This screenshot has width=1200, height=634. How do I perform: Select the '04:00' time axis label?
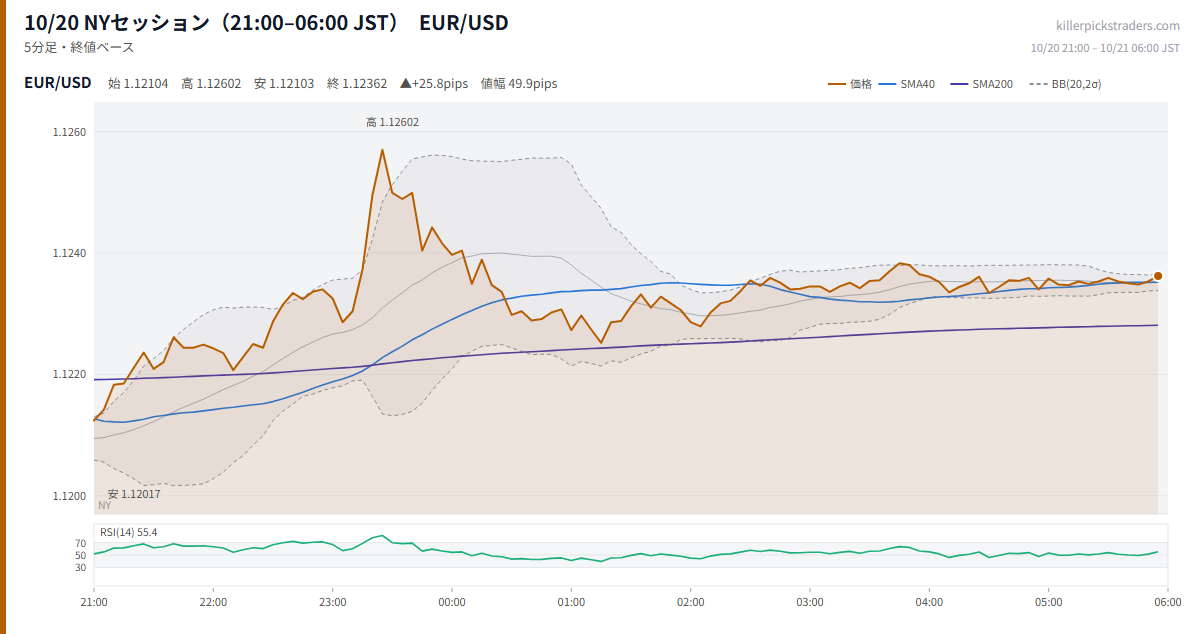(929, 602)
